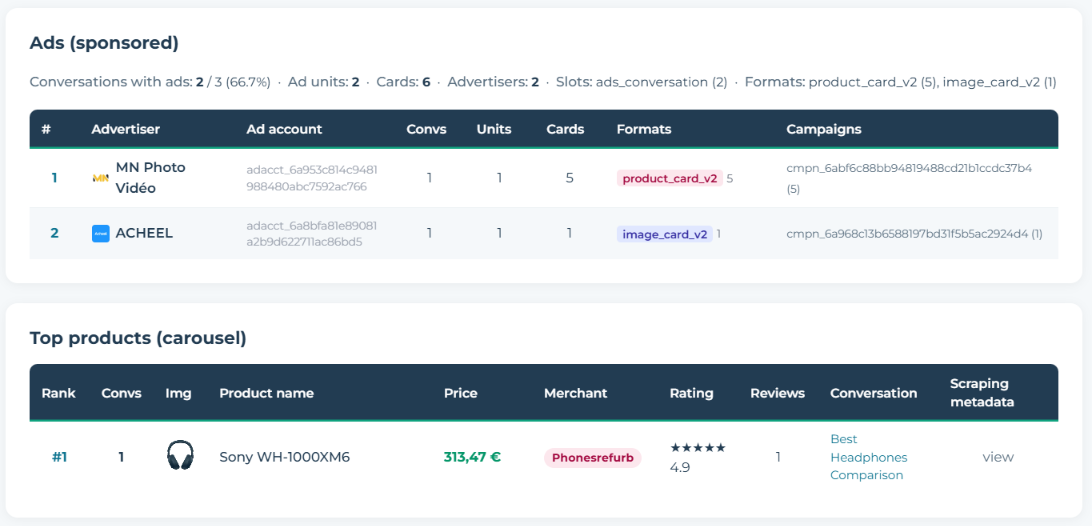1092x526 pixels.
Task: Click the image_card_v2 format badge
Action: coord(664,234)
